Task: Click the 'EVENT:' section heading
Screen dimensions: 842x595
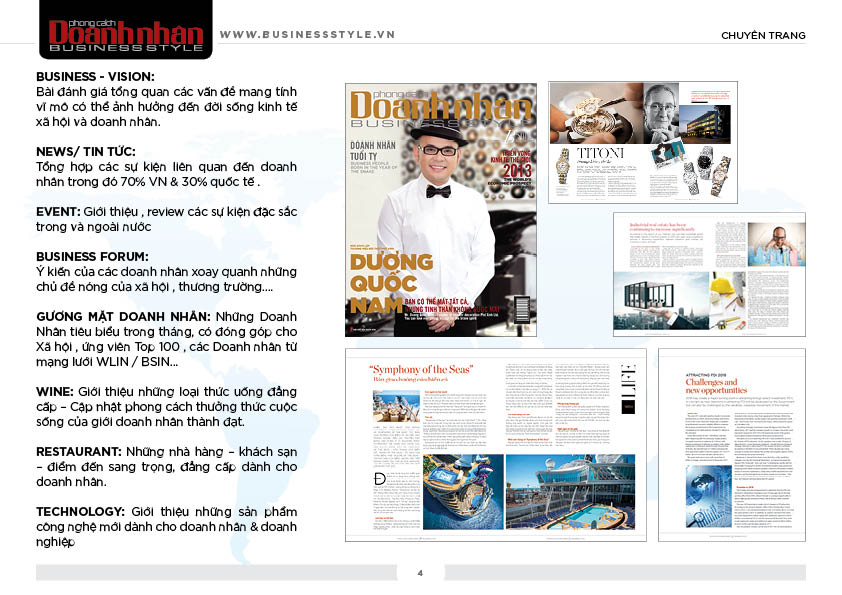Action: 58,212
